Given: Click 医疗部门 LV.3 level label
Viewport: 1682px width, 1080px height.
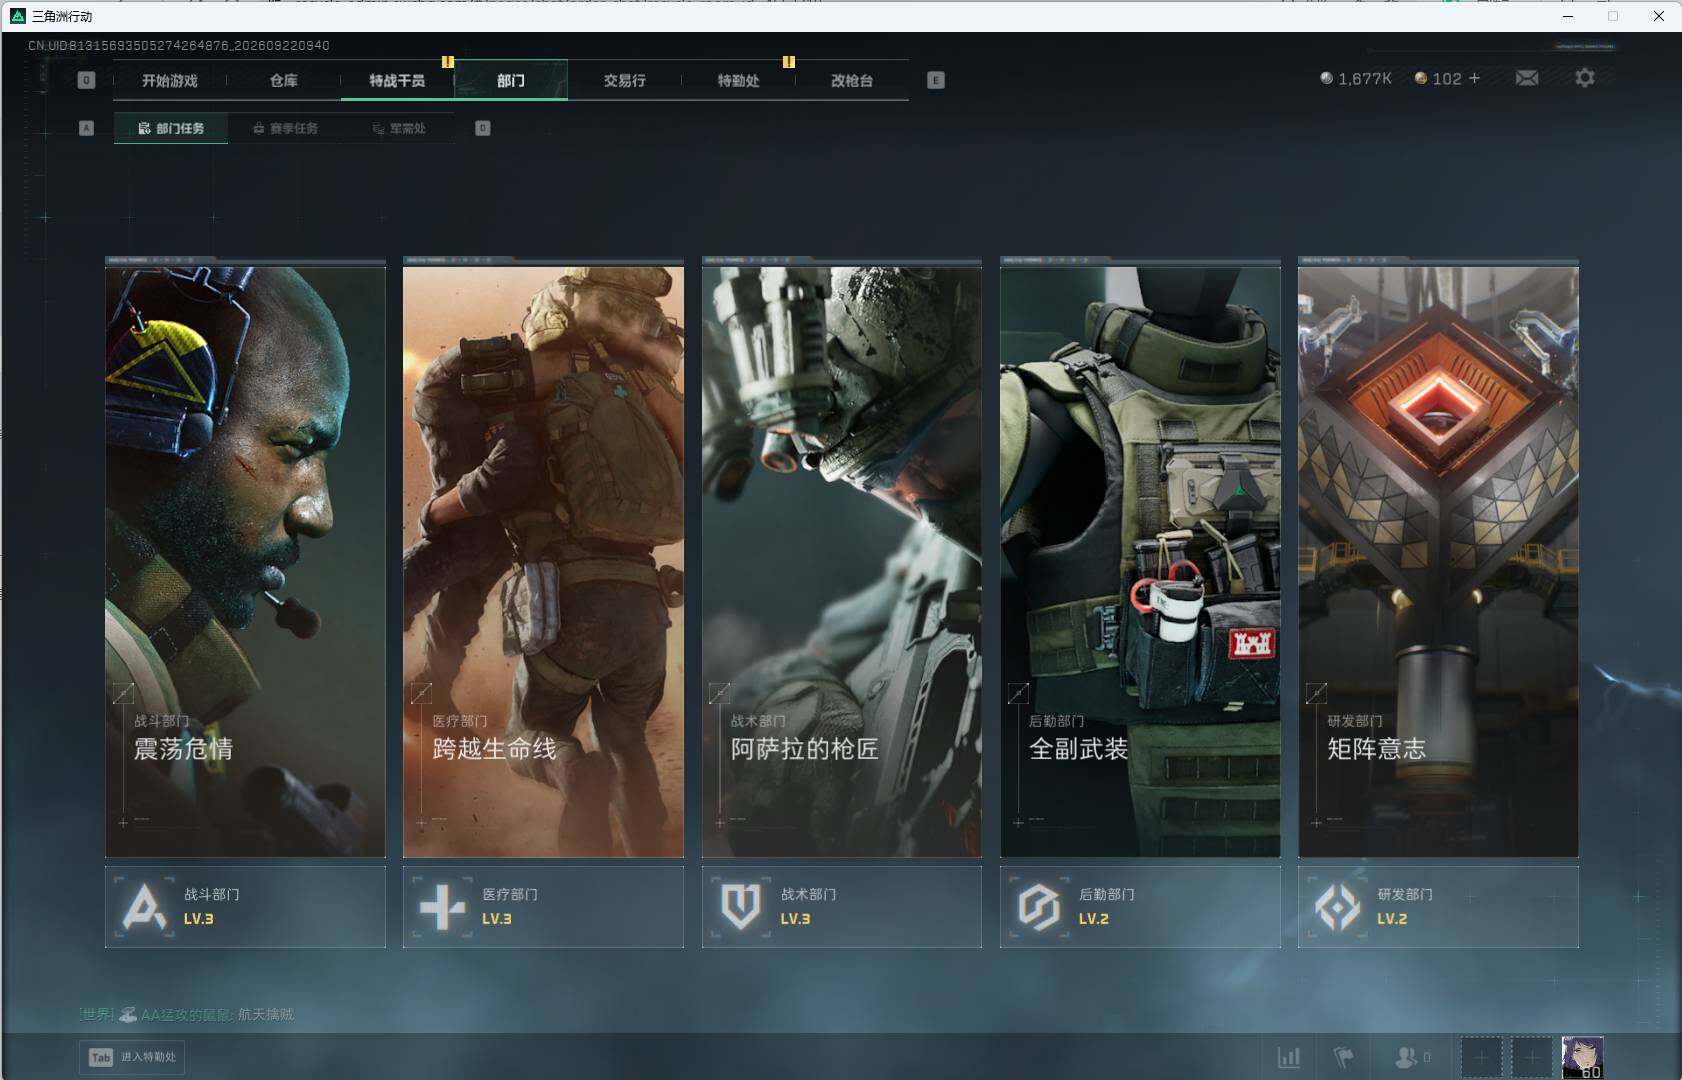Looking at the screenshot, I should [497, 919].
